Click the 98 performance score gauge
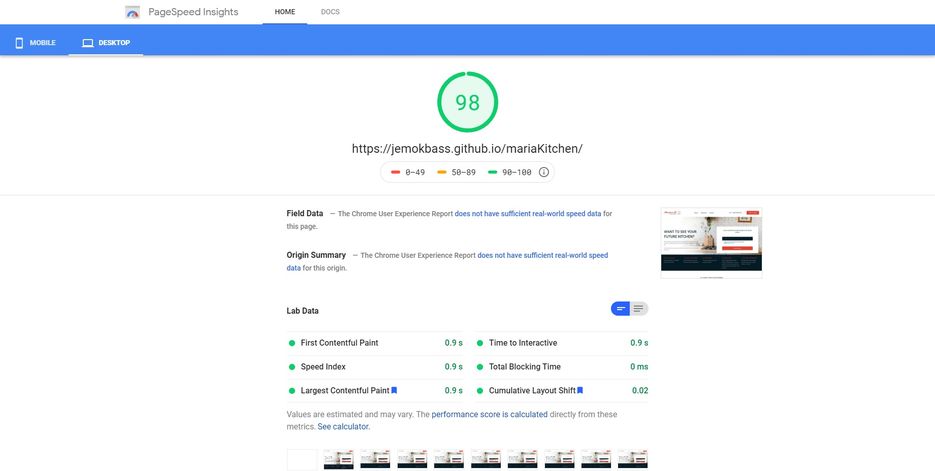 coord(468,102)
